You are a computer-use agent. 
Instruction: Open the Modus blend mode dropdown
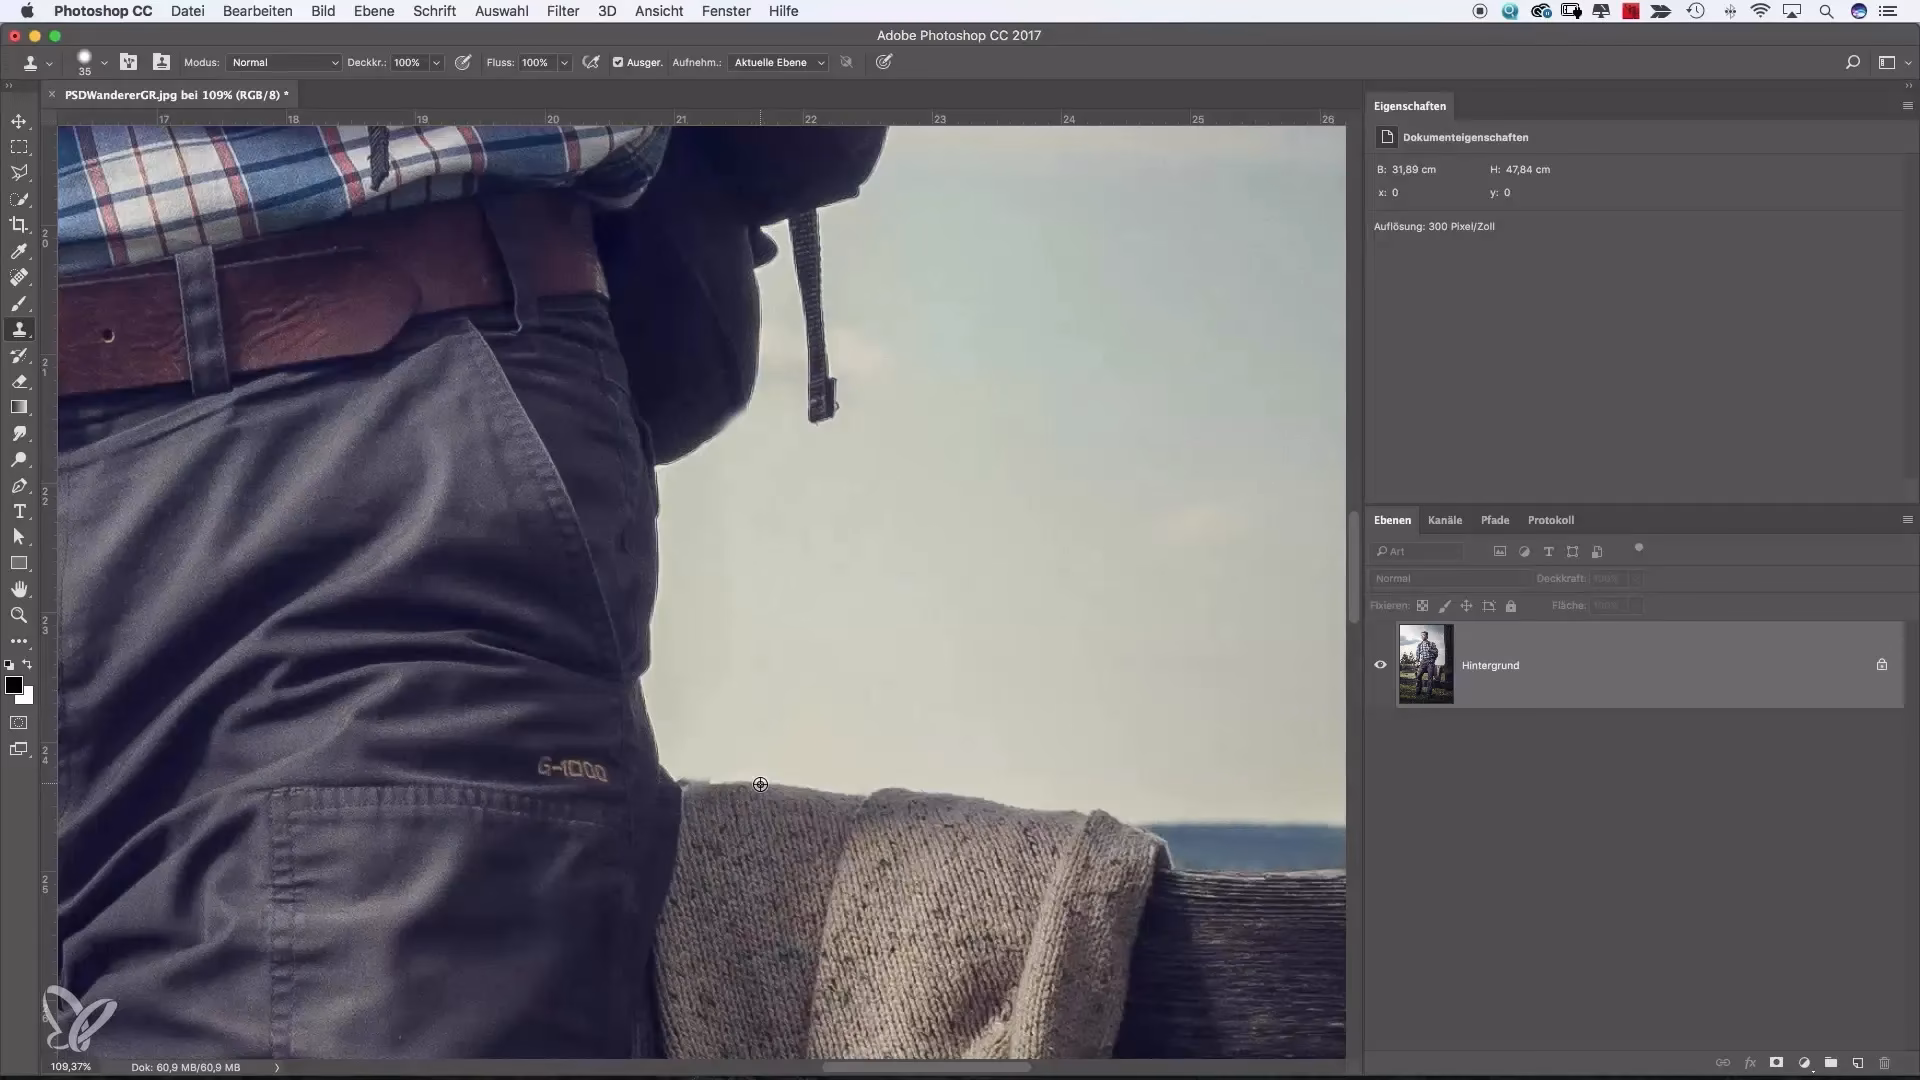285,62
